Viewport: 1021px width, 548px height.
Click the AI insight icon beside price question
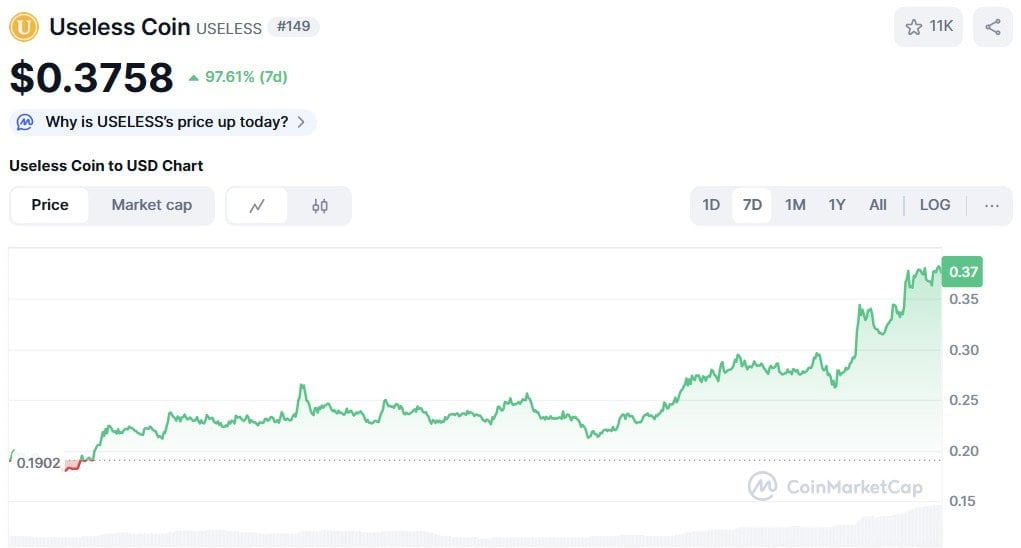pyautogui.click(x=24, y=122)
